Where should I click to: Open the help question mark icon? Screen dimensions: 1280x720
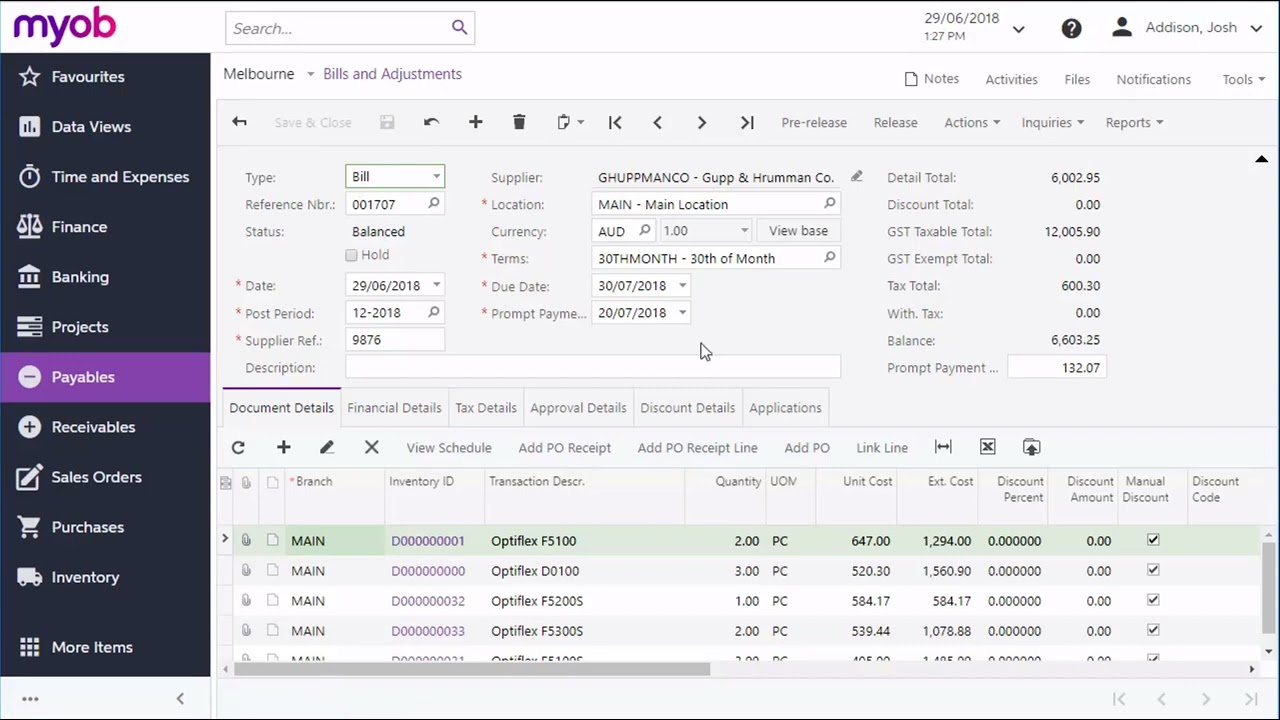(1071, 29)
